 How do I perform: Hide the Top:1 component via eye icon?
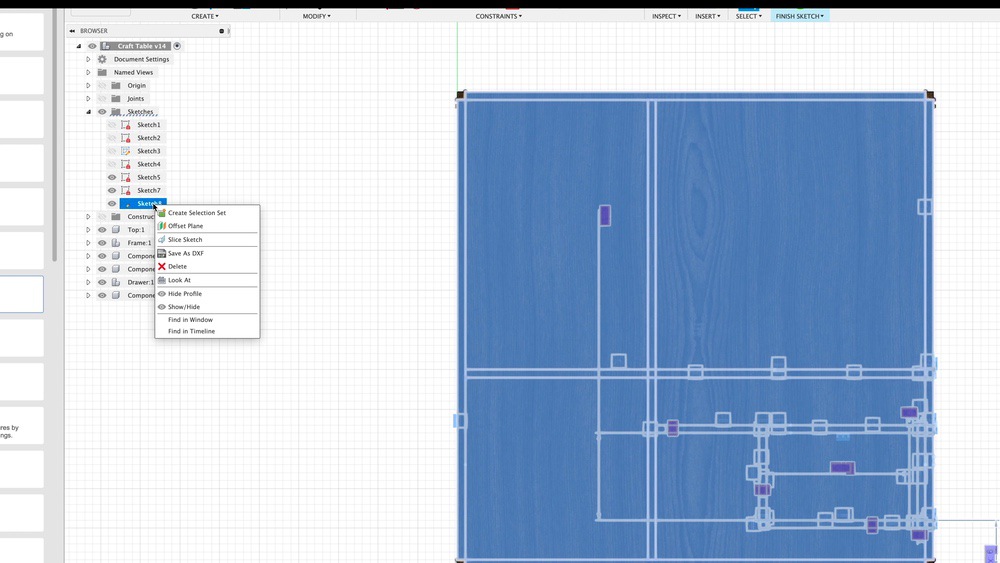(x=102, y=230)
